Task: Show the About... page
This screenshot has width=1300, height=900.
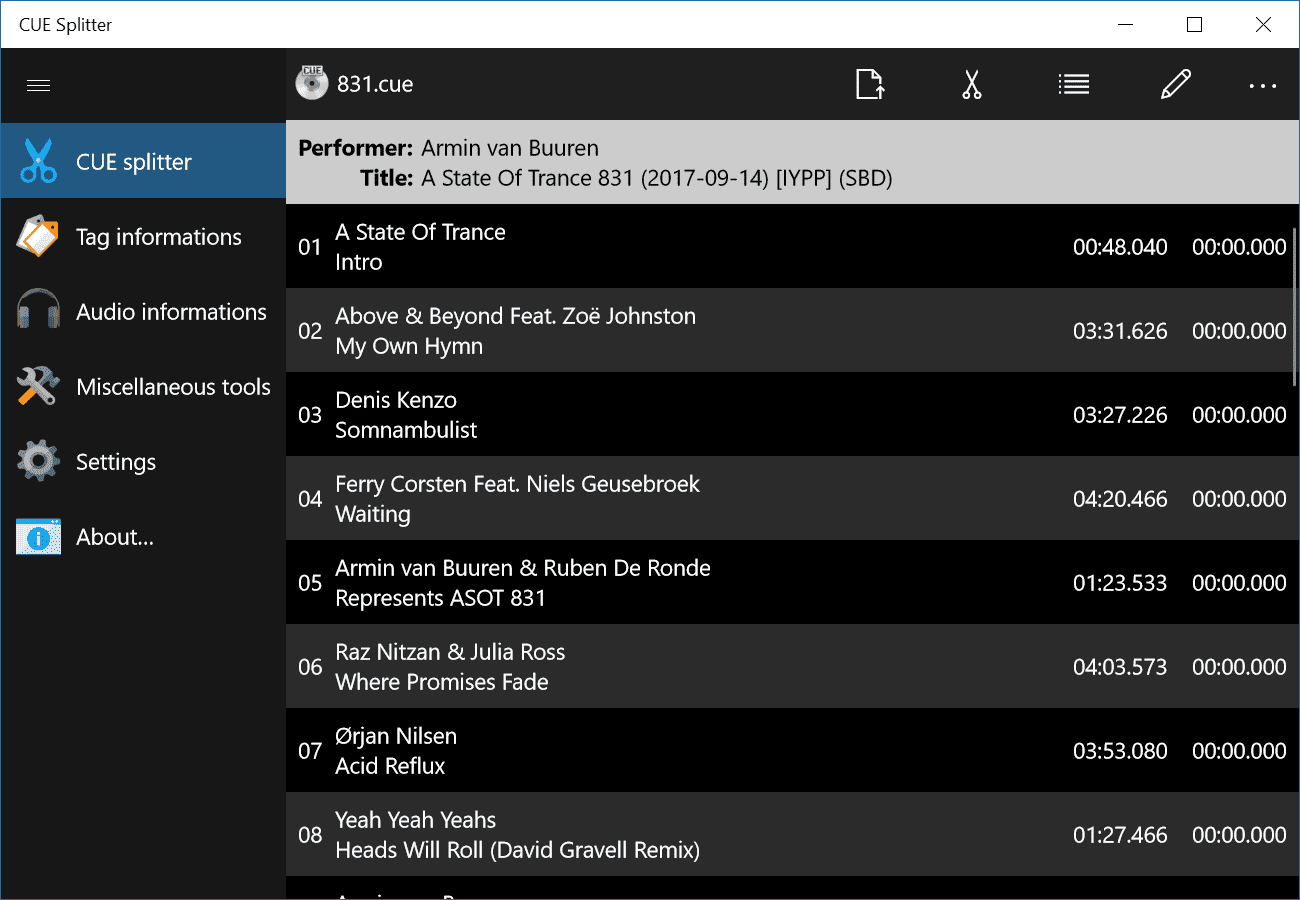Action: tap(143, 537)
